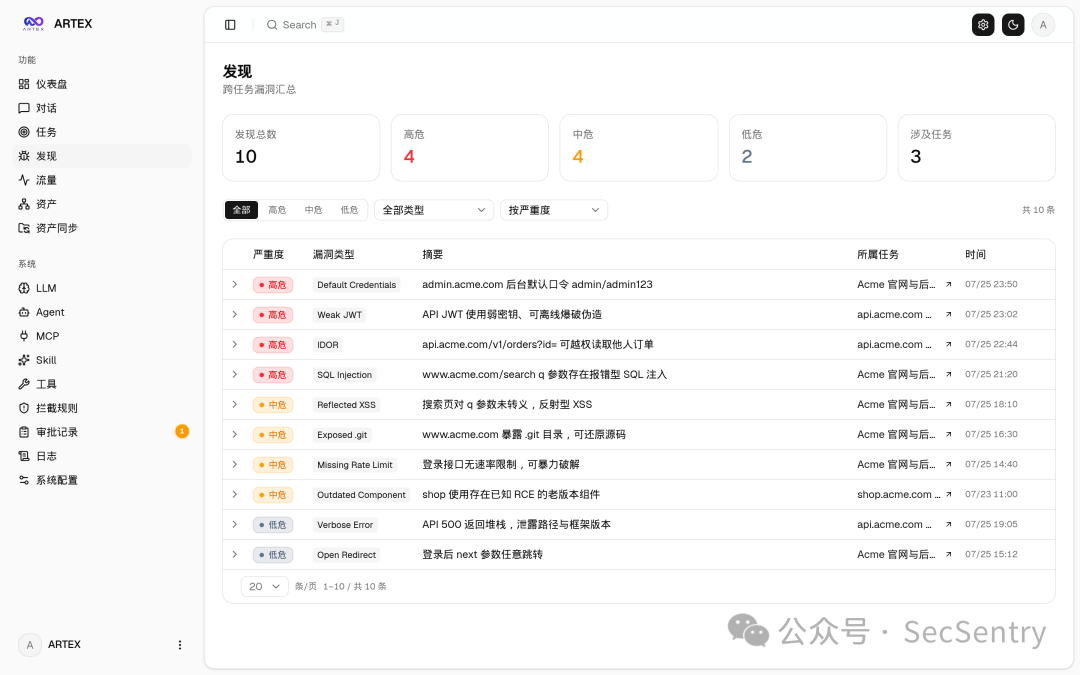This screenshot has height=675, width=1080.
Task: Open 拦截规则 intercept rules in sidebar
Action: (102, 408)
